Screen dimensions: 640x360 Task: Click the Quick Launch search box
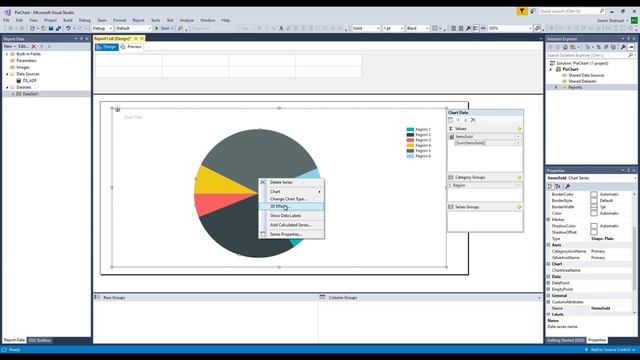(x=571, y=11)
